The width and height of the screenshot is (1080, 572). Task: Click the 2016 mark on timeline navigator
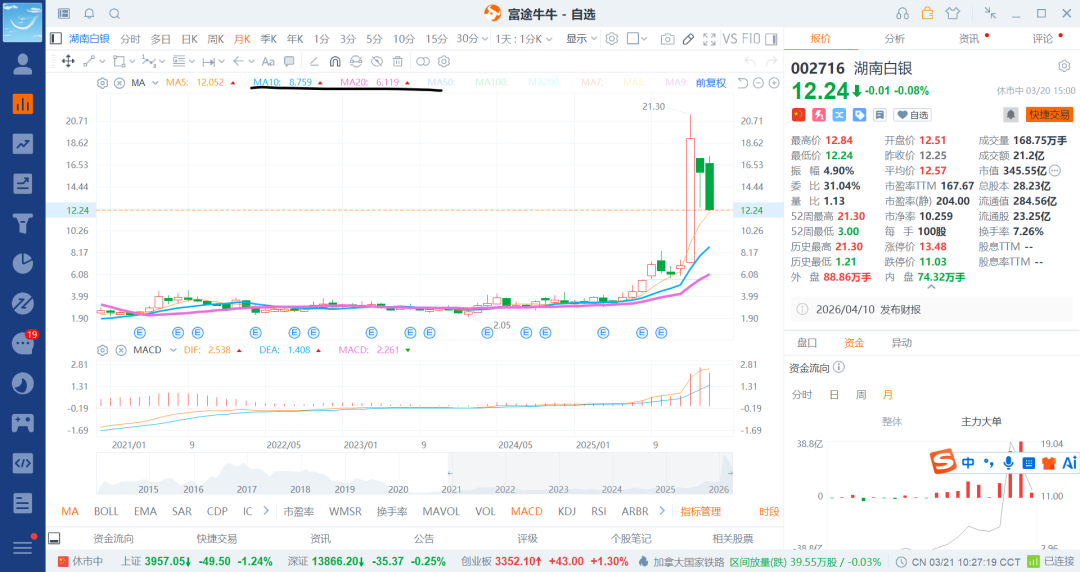pos(194,489)
